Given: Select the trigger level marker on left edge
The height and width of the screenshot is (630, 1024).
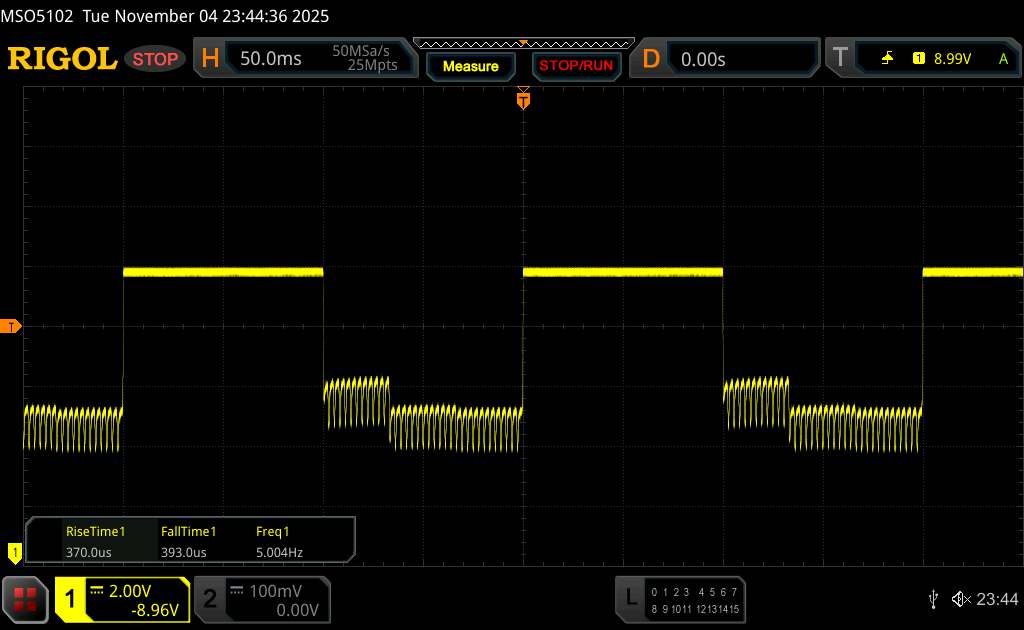Looking at the screenshot, I should point(12,327).
